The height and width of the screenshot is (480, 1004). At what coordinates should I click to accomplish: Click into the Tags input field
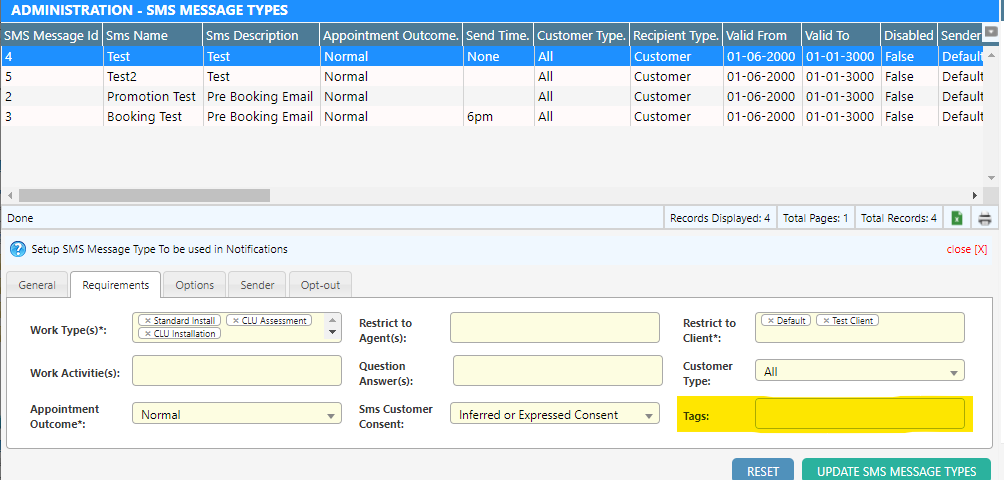click(859, 414)
